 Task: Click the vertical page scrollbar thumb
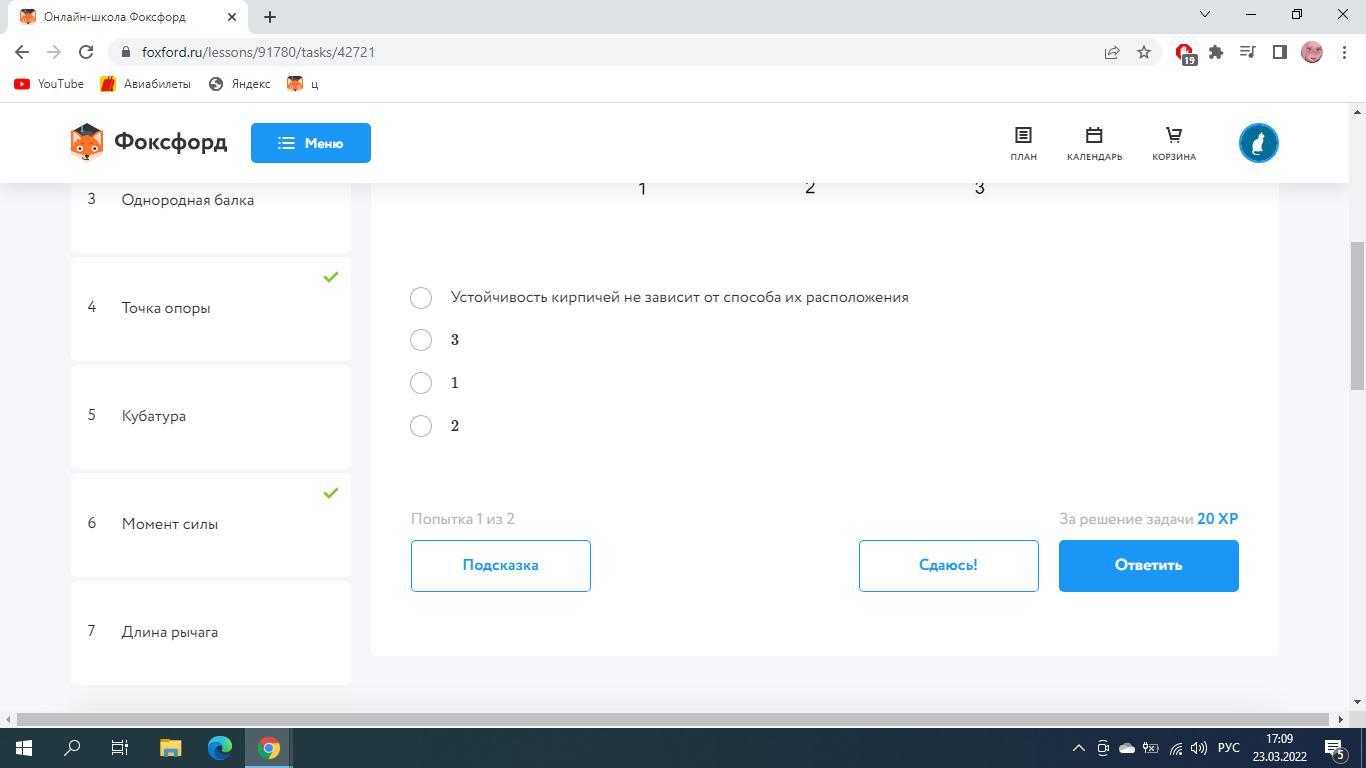[1357, 316]
